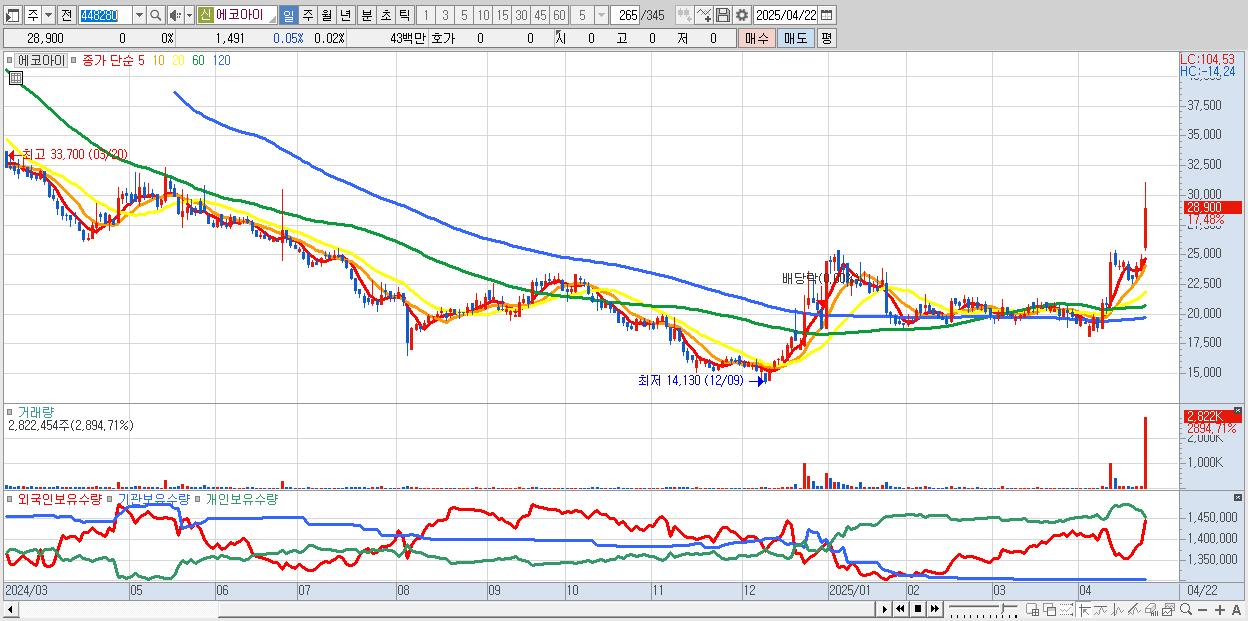The width and height of the screenshot is (1248, 621).
Task: Click the play forward button at bottom
Action: point(884,609)
